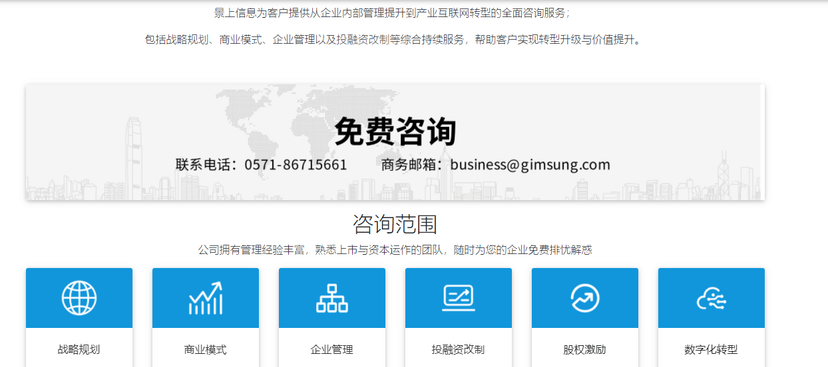The image size is (828, 367).
Task: Click the circular arrow icon for 股权激励
Action: (585, 298)
